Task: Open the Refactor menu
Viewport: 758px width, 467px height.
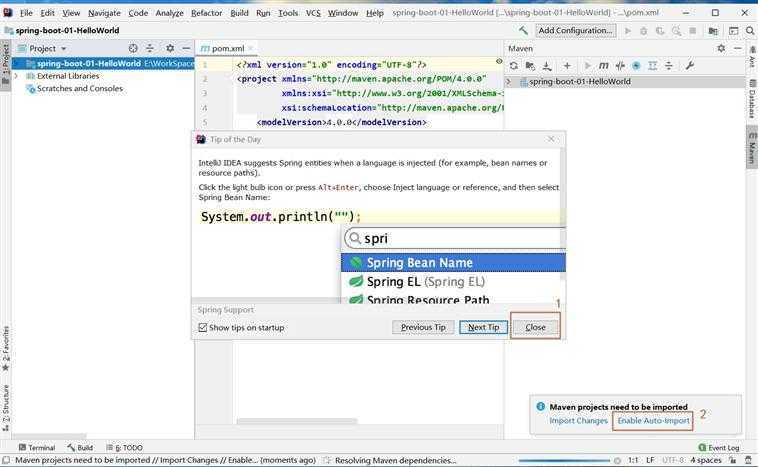Action: click(x=206, y=13)
